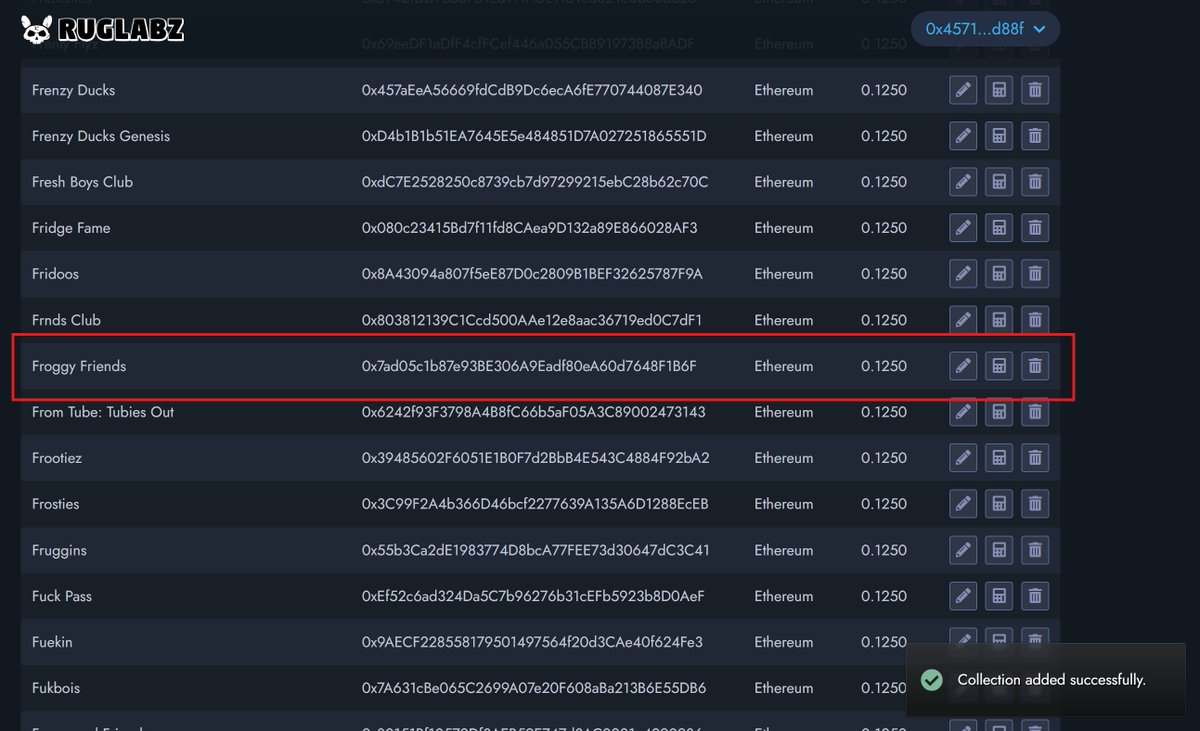Open calculator for Frenzy Ducks
This screenshot has height=731, width=1200.
tap(998, 90)
